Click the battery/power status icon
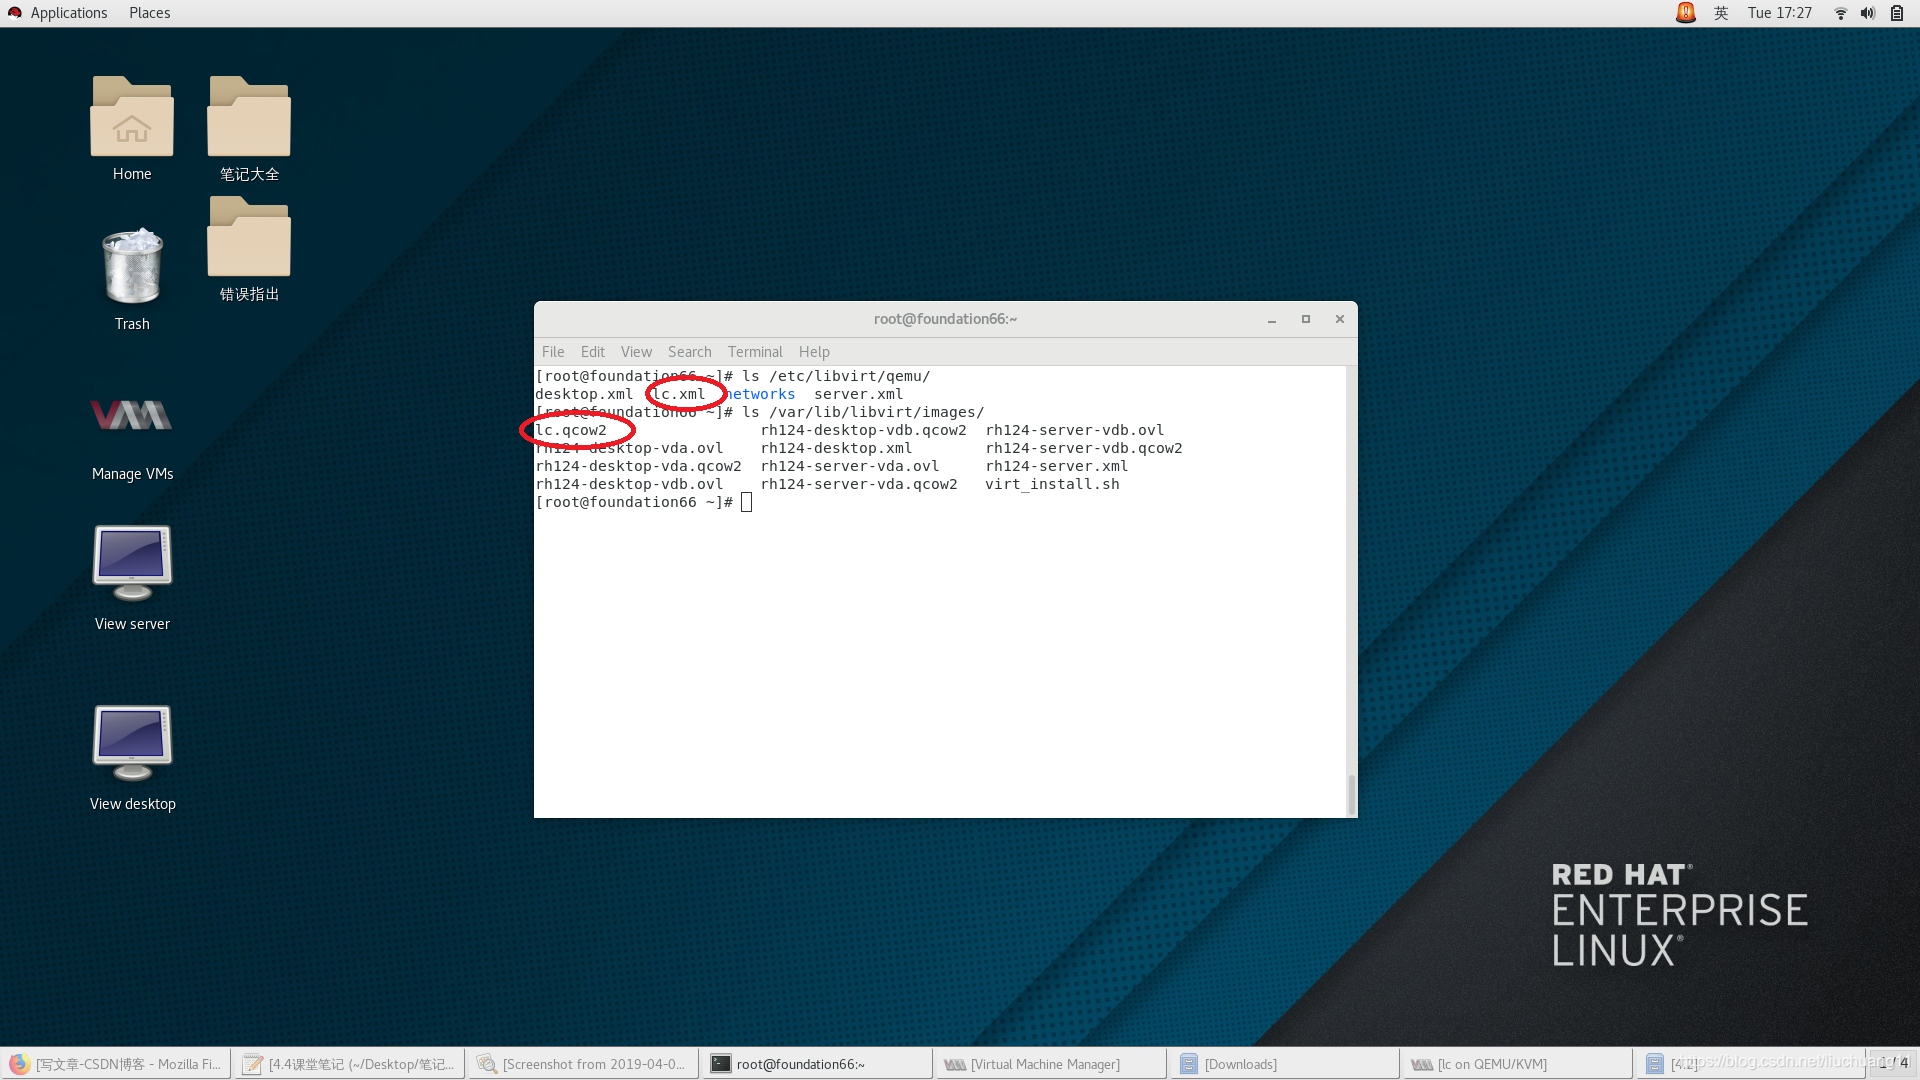 click(1897, 13)
